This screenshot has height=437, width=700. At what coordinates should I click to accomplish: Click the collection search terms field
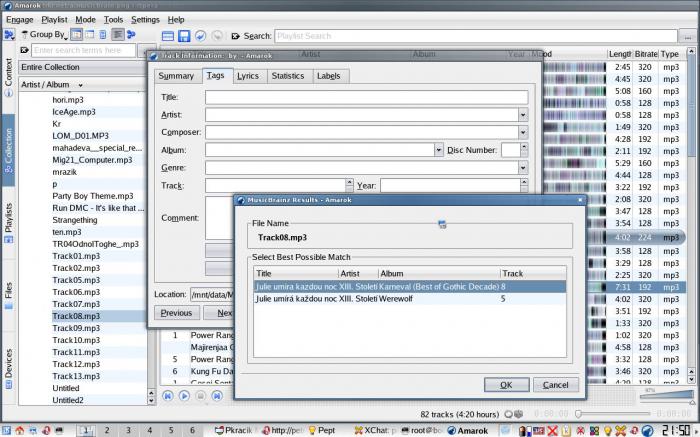point(83,50)
